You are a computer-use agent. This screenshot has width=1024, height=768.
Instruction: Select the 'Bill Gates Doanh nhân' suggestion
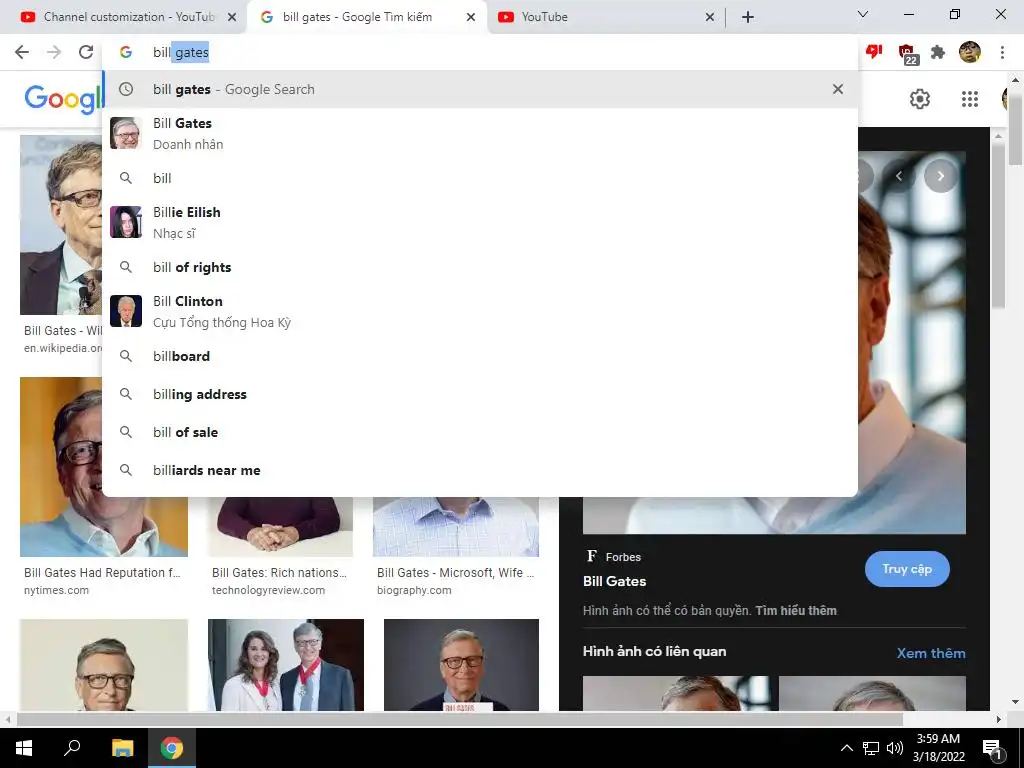[x=480, y=133]
